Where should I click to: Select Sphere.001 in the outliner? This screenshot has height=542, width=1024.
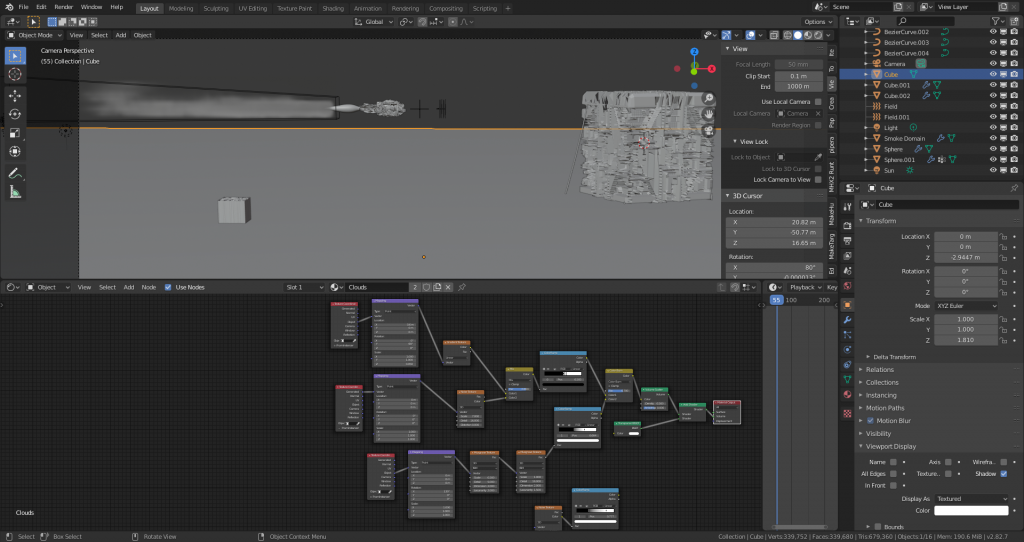899,160
